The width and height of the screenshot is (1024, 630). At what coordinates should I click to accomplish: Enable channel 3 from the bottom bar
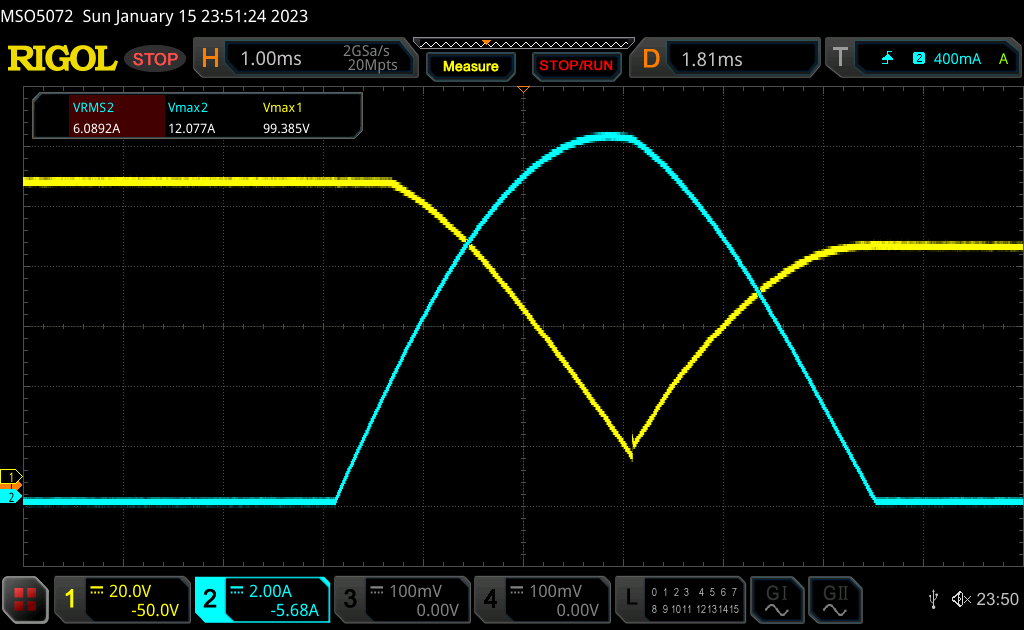pyautogui.click(x=400, y=600)
